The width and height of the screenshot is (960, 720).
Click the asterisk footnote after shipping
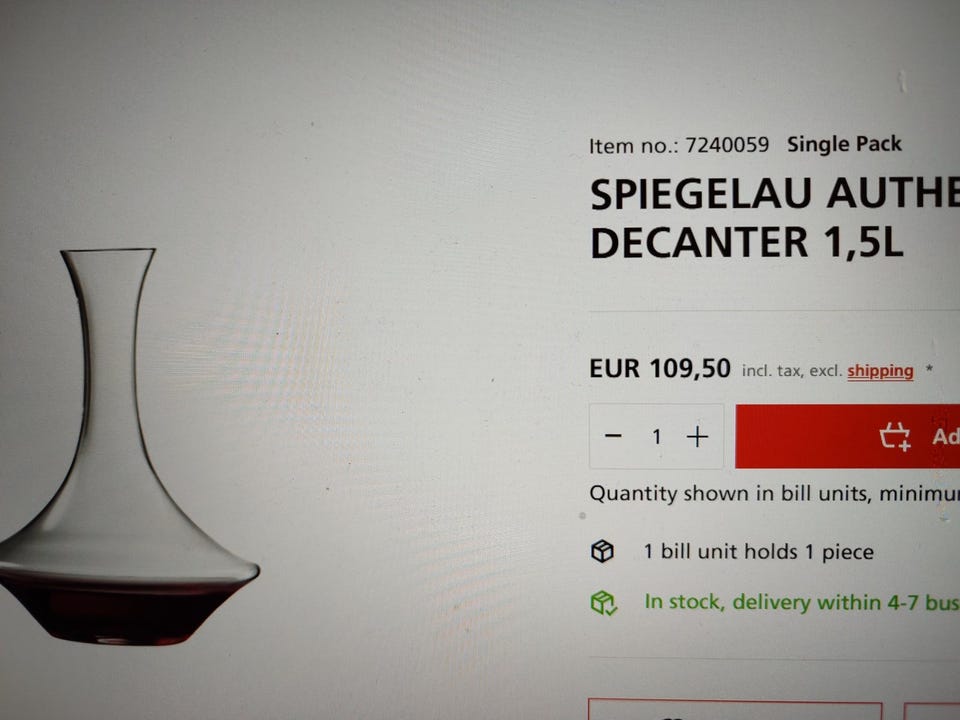coord(929,368)
